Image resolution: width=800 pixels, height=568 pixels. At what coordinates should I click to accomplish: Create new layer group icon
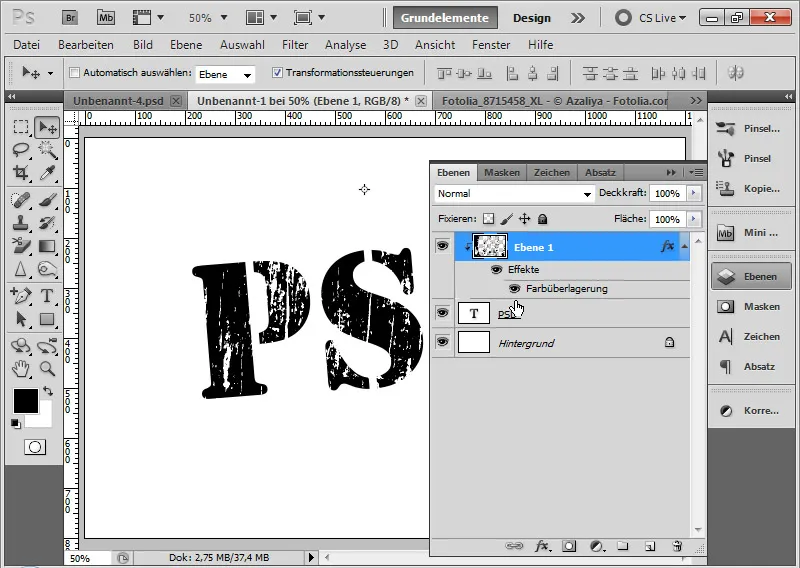(x=622, y=546)
